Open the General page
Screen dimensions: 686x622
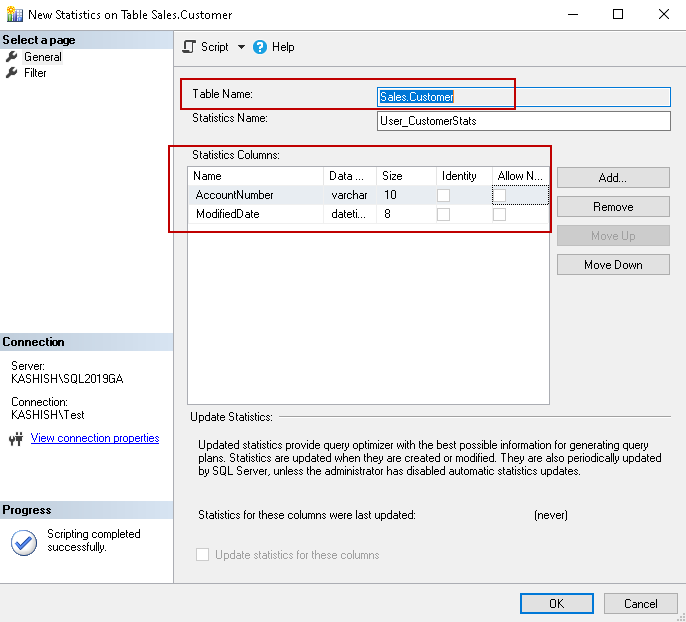click(42, 57)
